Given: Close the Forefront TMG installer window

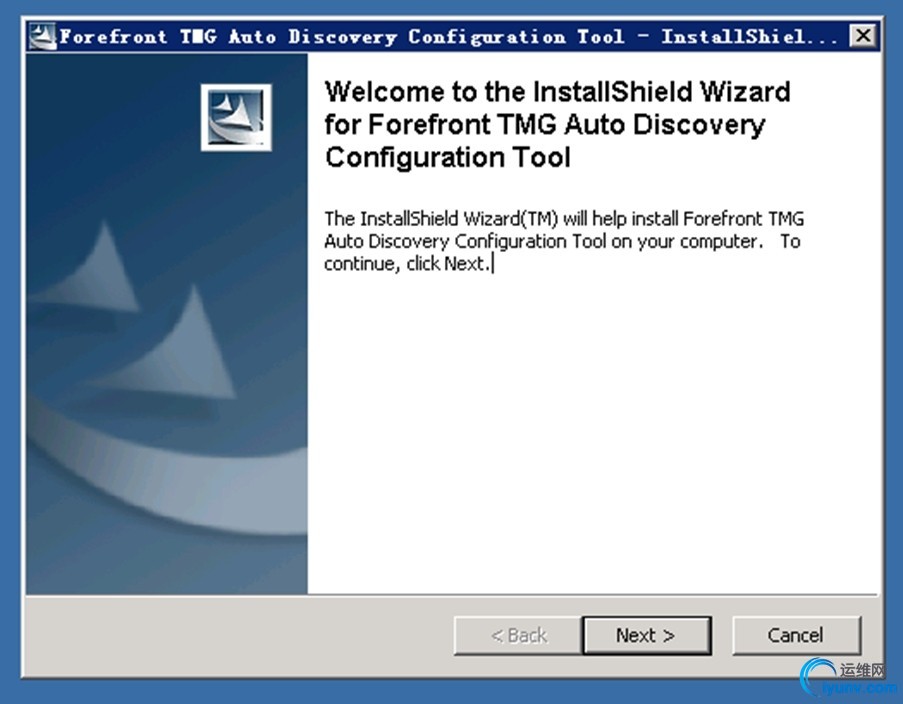Looking at the screenshot, I should click(863, 36).
